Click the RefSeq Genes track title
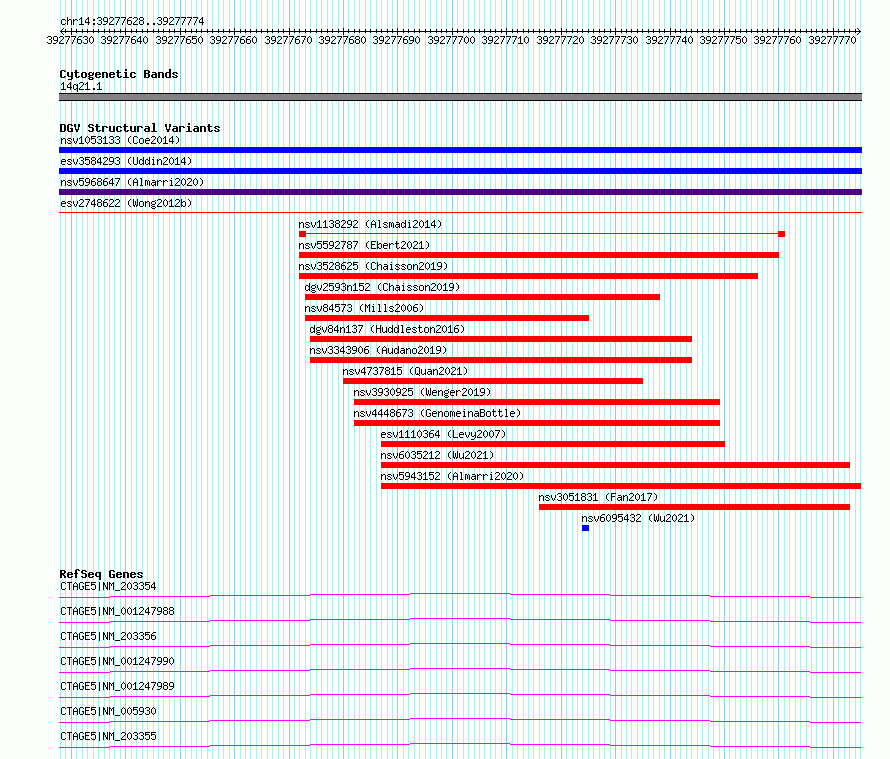 [x=102, y=574]
